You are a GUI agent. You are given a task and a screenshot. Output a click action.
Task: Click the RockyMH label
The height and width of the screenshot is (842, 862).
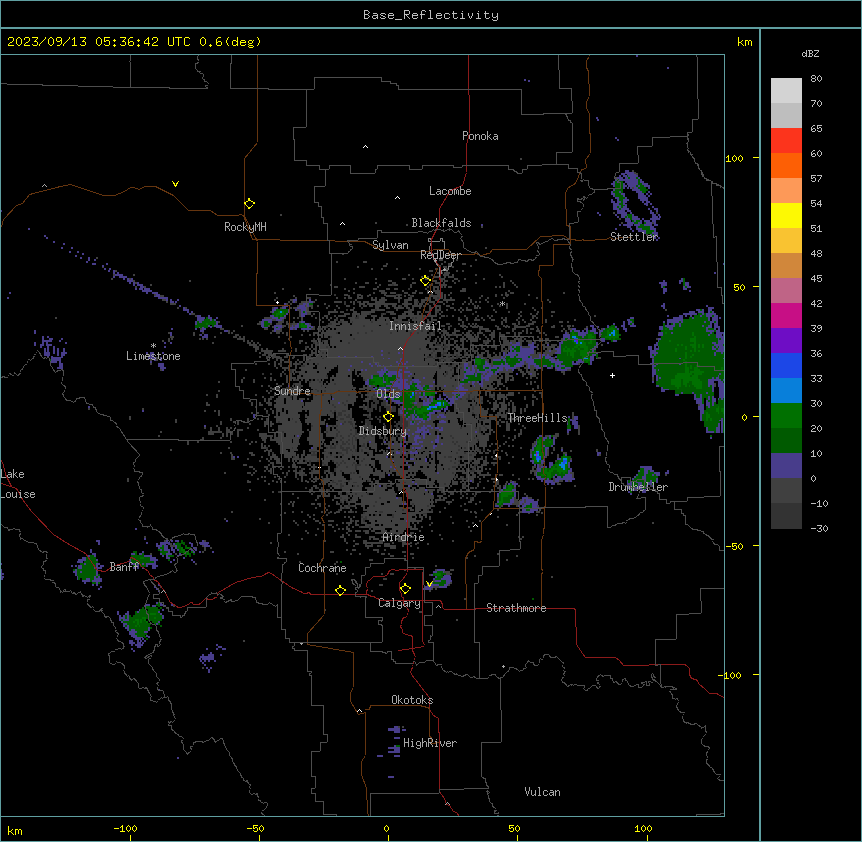245,227
